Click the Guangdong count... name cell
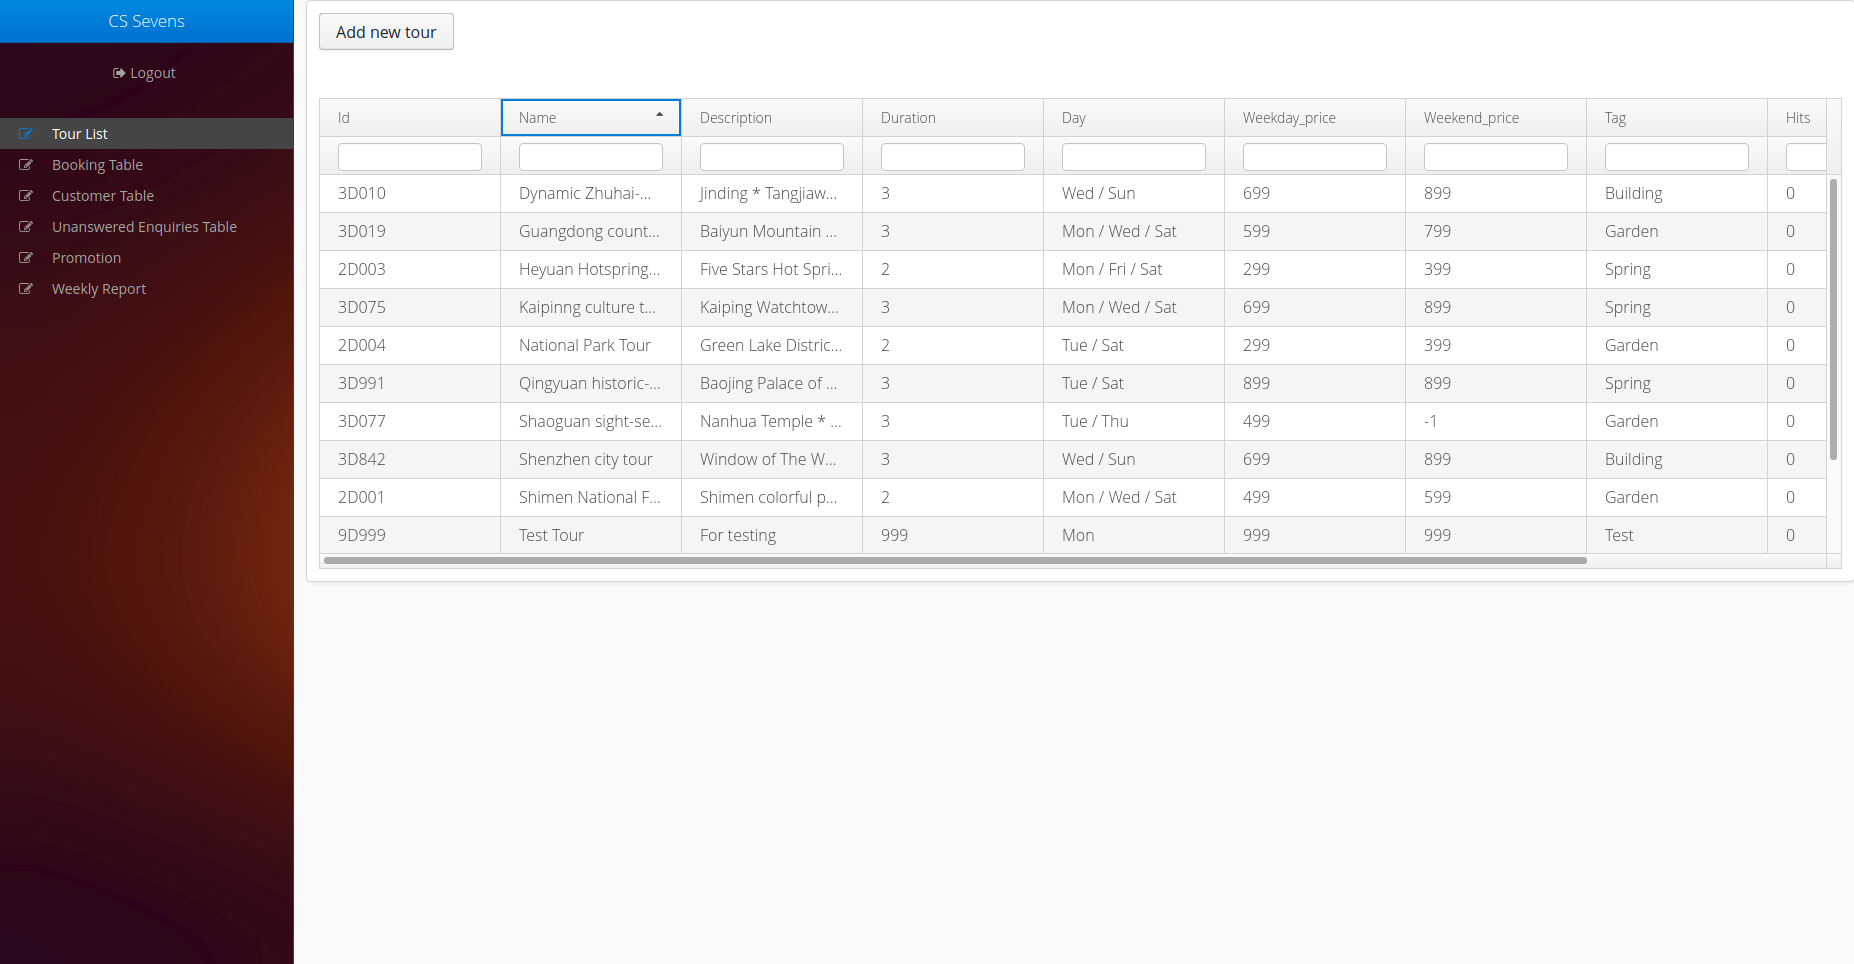Screen dimensions: 1854x964 [x=591, y=232]
